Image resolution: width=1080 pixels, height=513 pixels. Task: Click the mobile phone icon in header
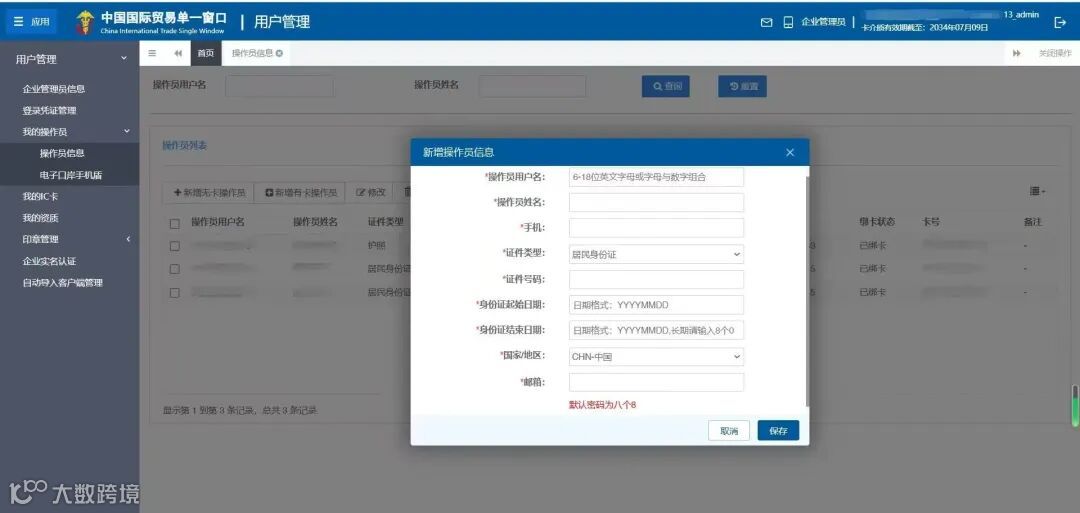(788, 22)
